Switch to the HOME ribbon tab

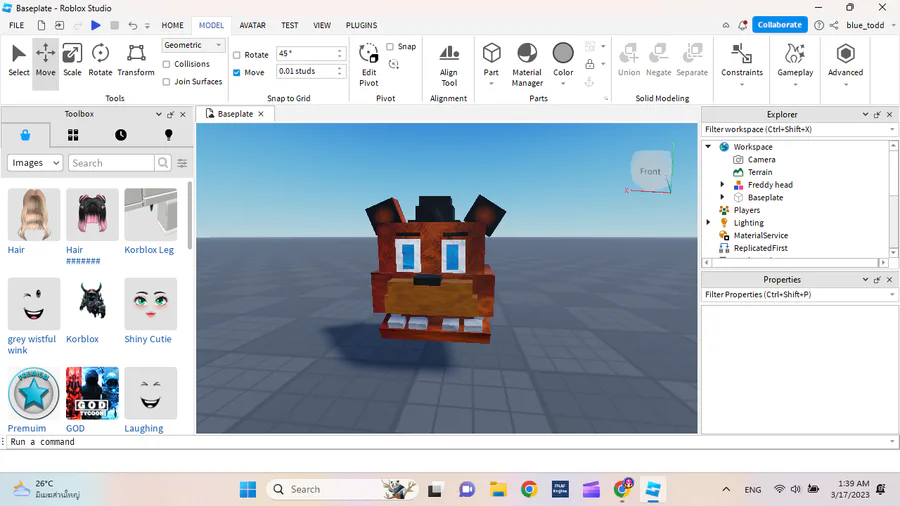172,25
